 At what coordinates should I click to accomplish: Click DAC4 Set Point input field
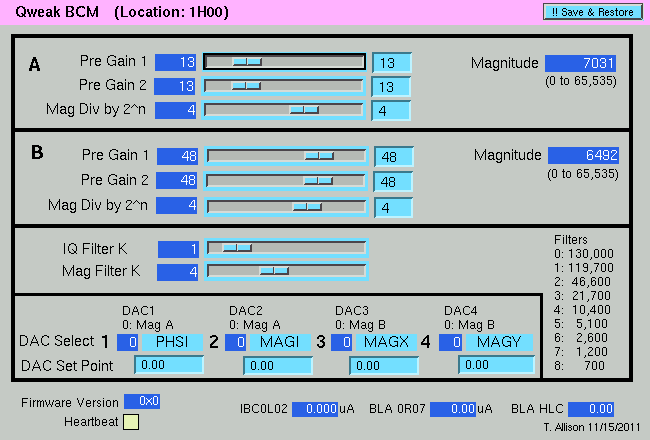[x=496, y=365]
